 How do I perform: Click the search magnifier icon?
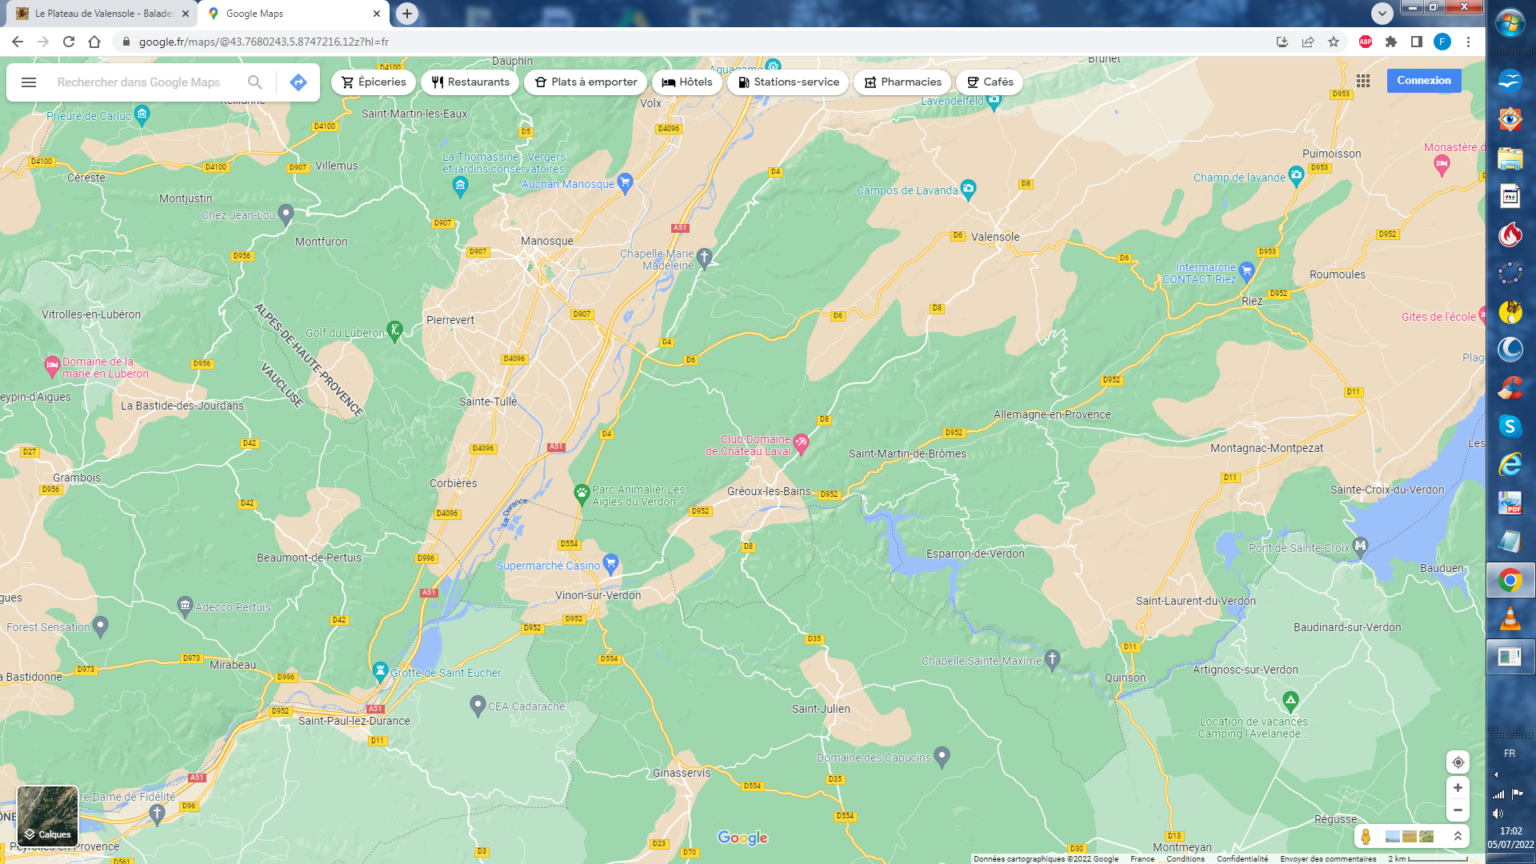(x=255, y=82)
